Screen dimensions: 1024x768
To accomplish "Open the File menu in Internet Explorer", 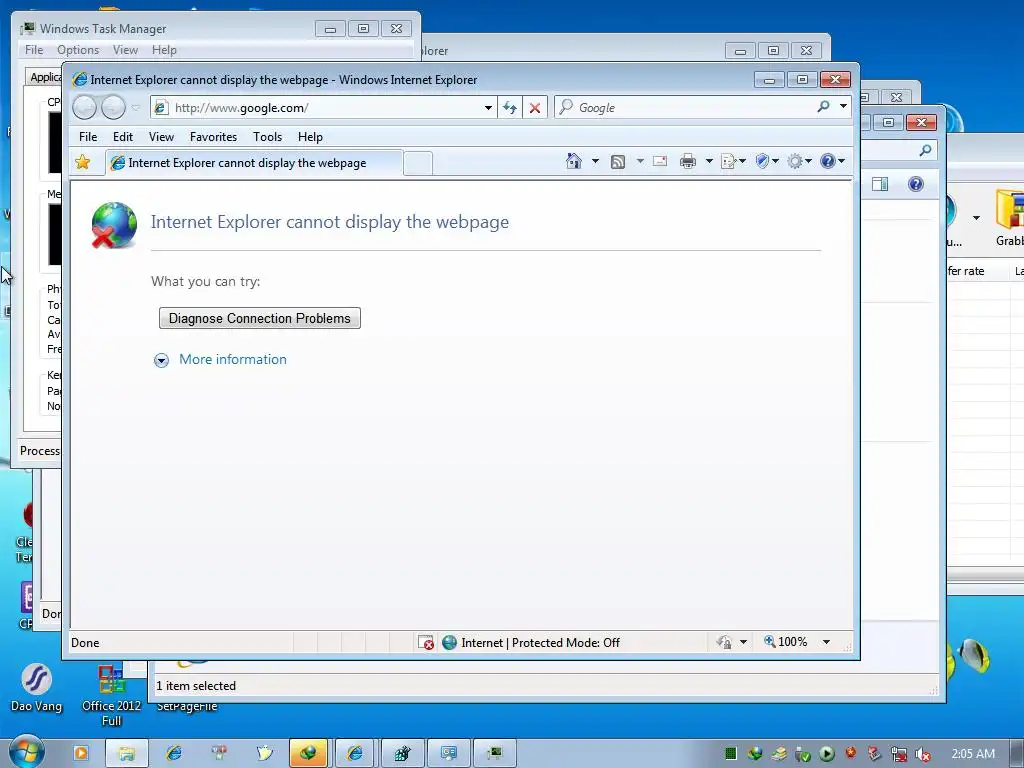I will click(88, 137).
